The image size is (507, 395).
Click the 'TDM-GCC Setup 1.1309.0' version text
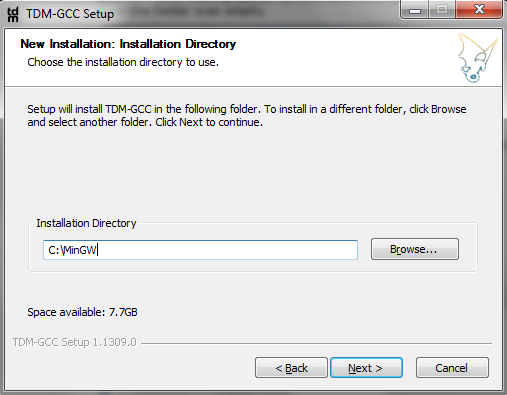tap(75, 342)
